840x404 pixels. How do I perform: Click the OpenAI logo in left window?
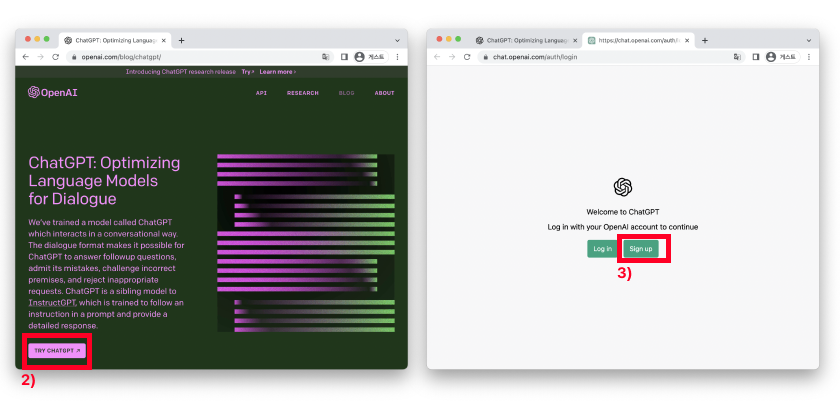[52, 92]
